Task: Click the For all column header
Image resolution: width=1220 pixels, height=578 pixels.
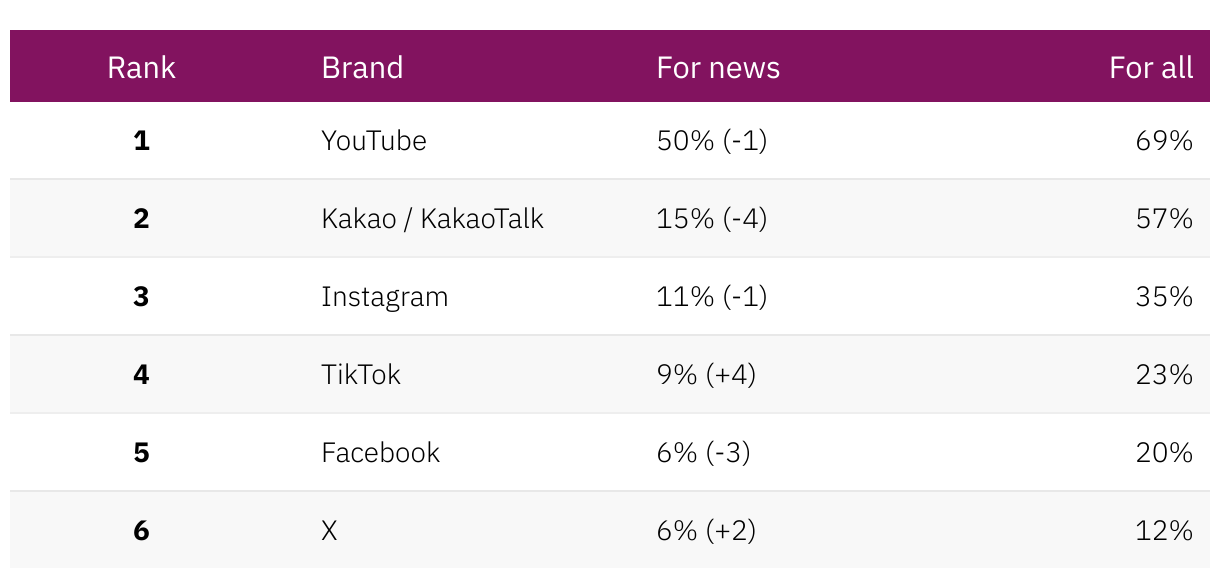Action: [x=1151, y=67]
